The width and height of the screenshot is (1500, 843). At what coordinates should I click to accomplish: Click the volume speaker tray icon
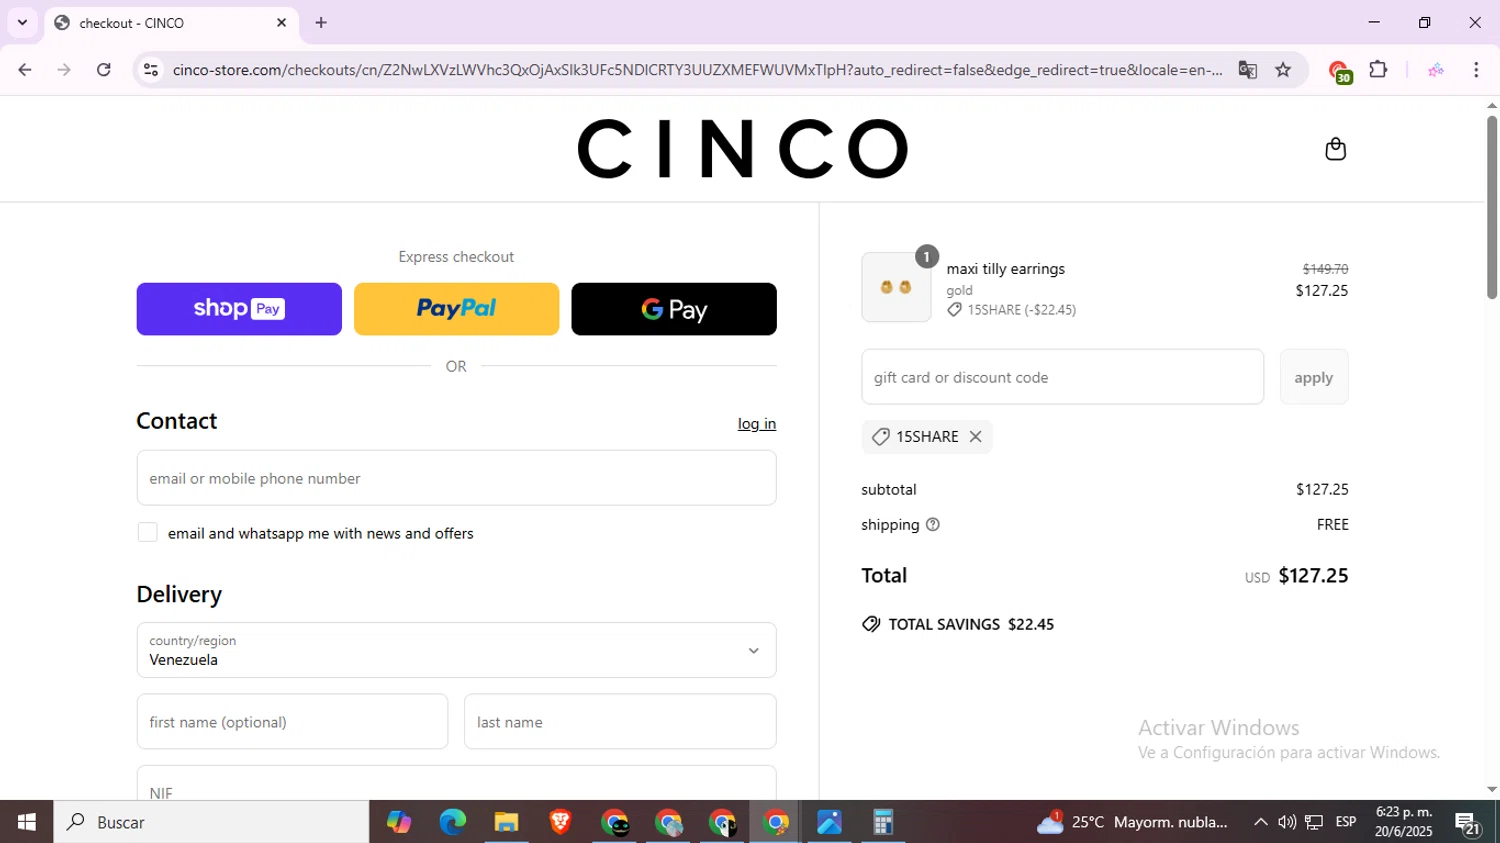click(1287, 822)
